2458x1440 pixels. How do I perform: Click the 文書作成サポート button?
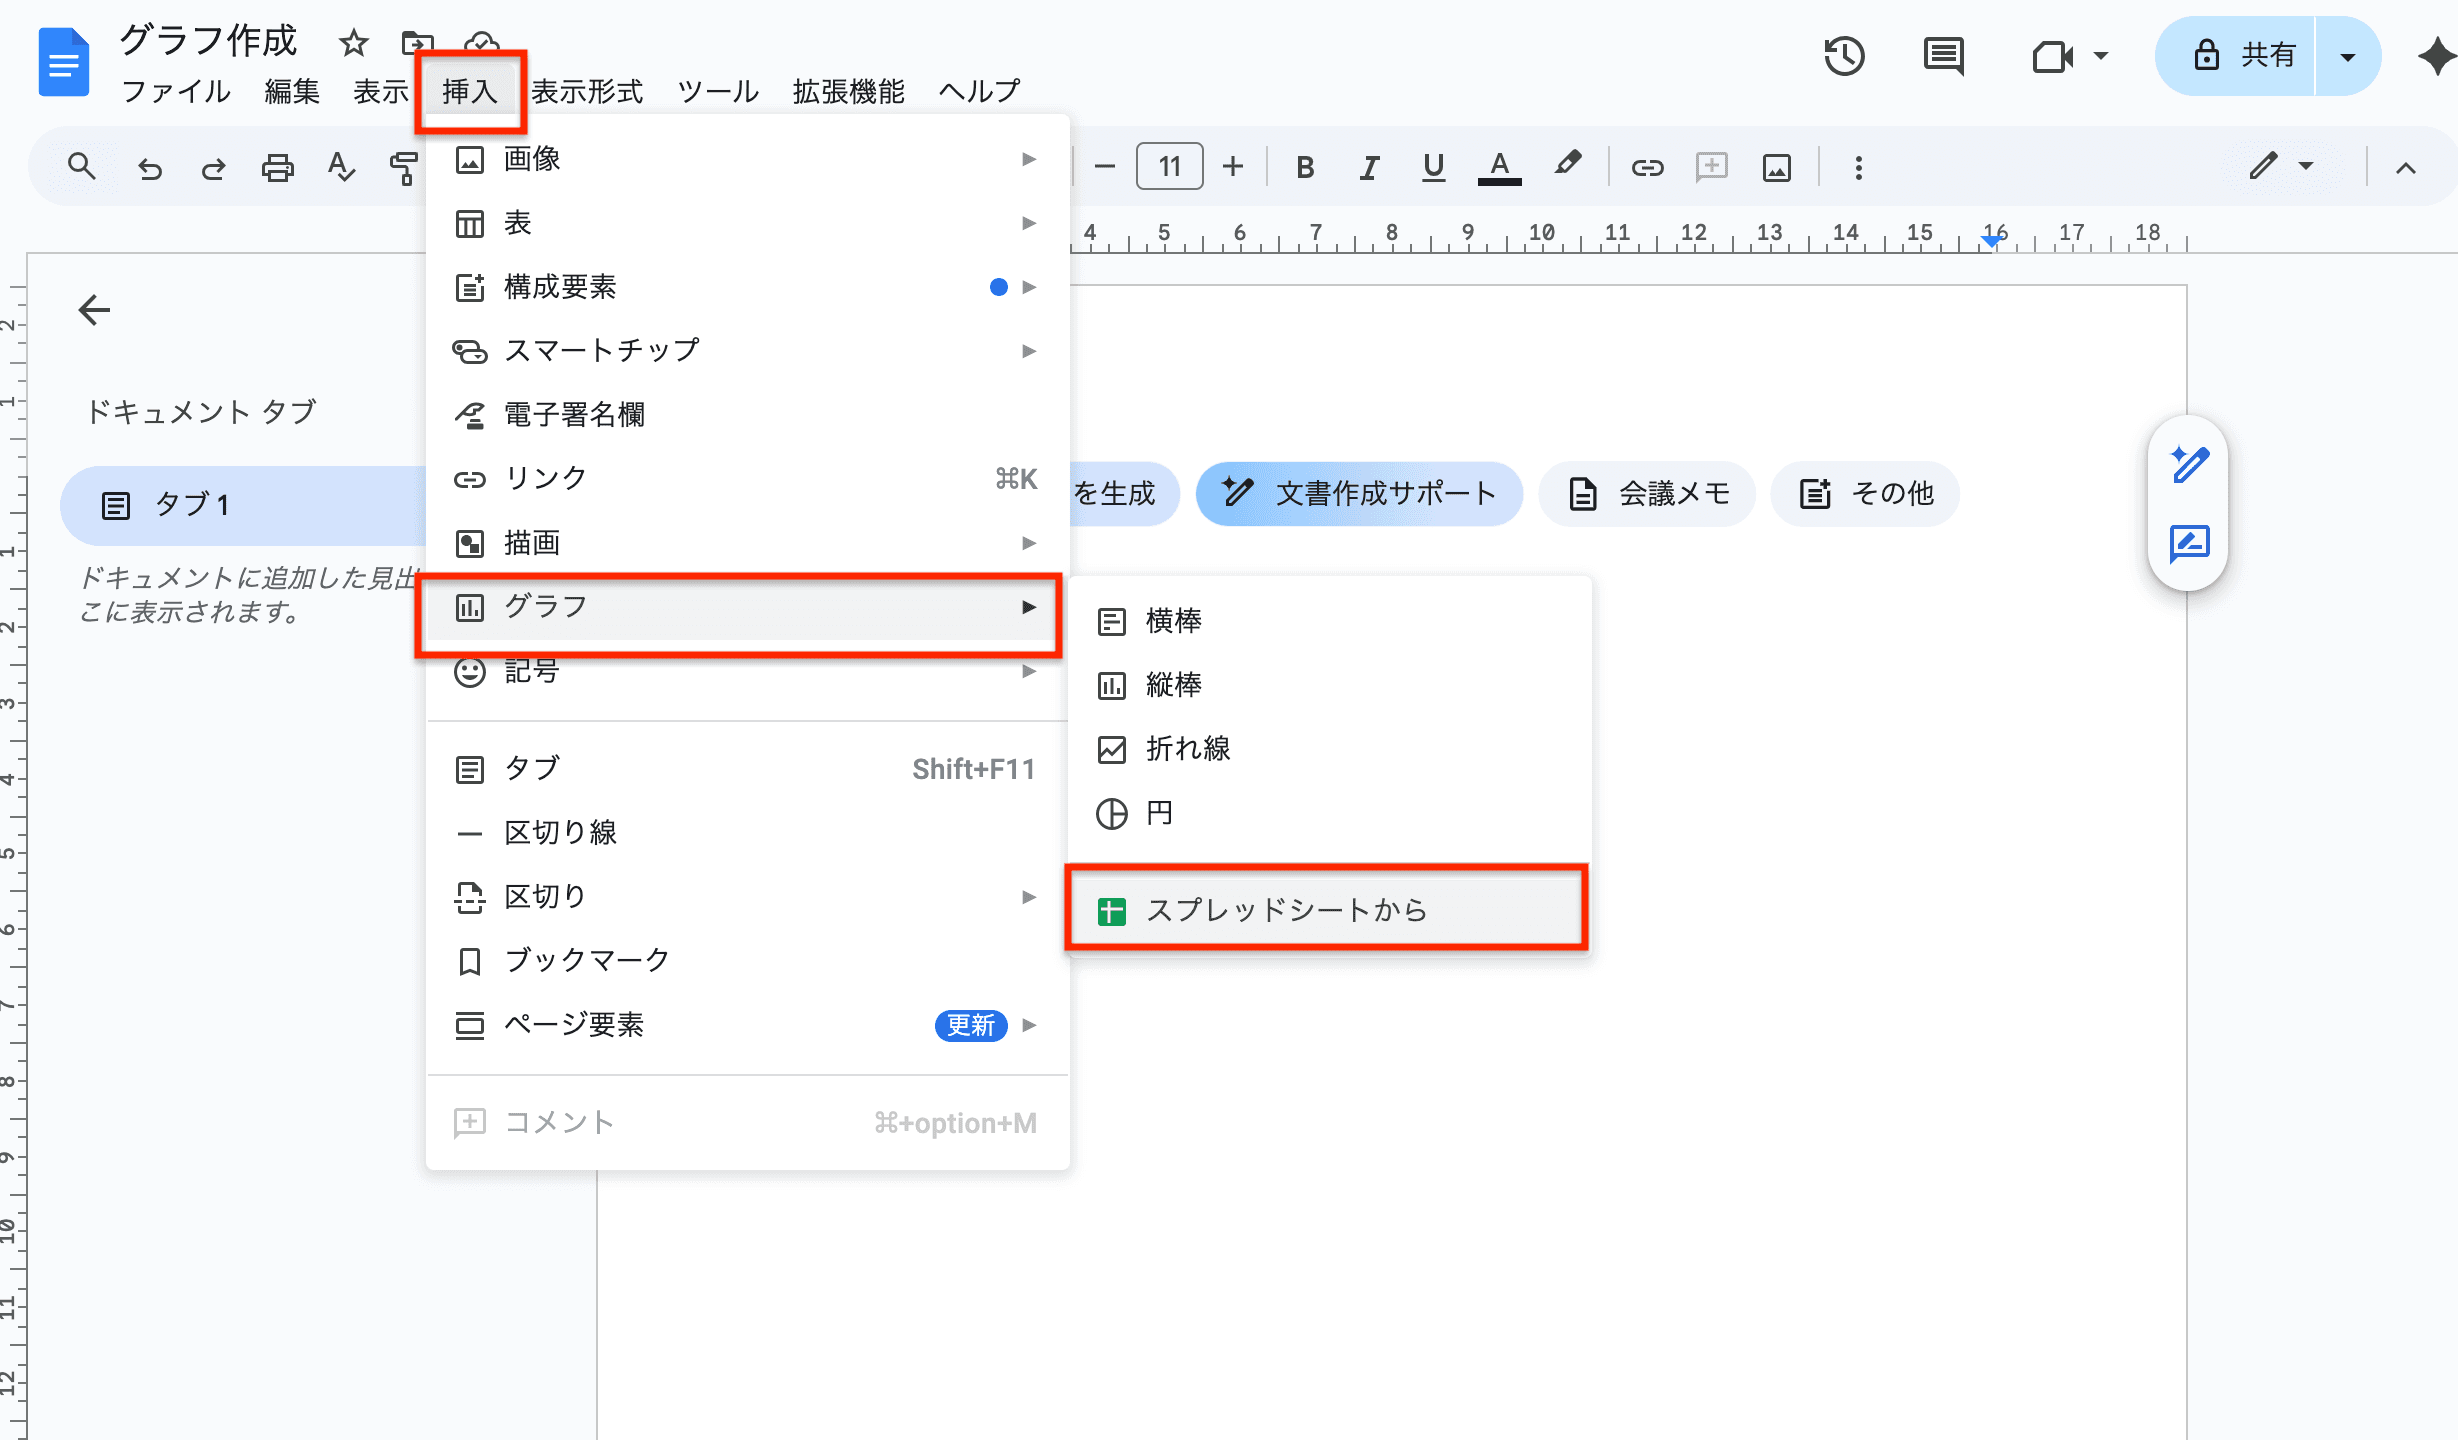(x=1359, y=493)
